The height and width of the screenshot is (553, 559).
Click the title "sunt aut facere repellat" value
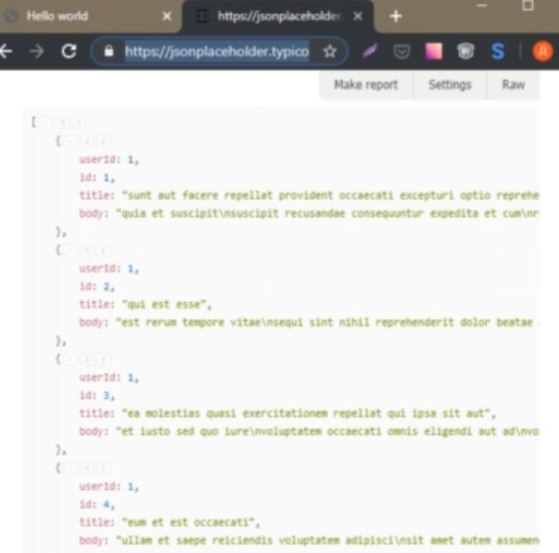coord(330,195)
